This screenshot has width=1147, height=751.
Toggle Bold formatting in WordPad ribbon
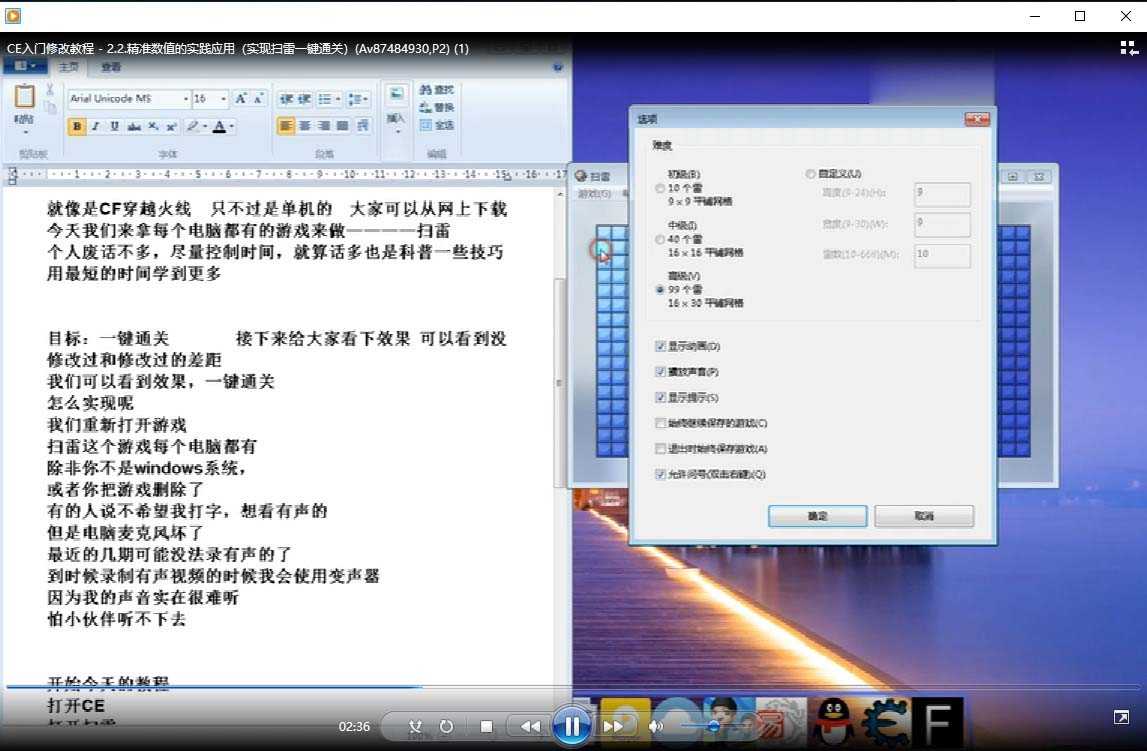coord(77,127)
